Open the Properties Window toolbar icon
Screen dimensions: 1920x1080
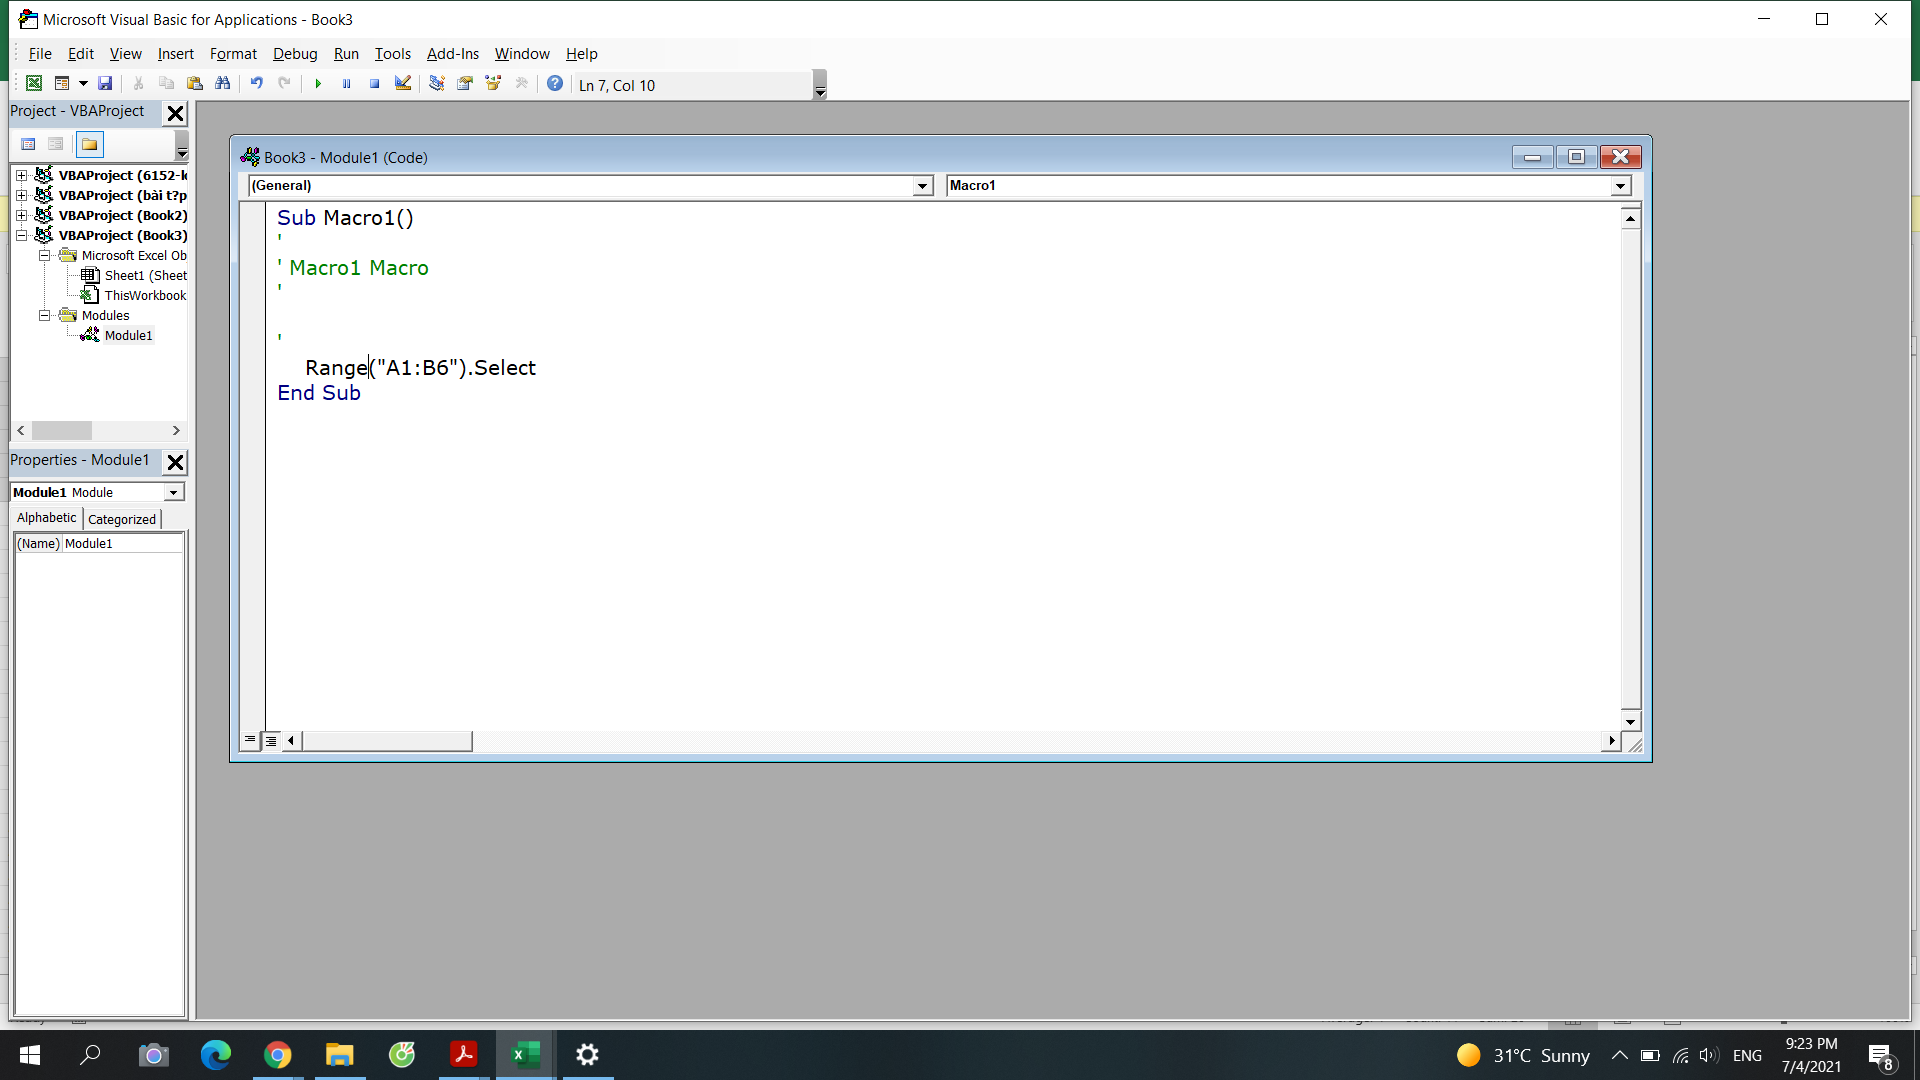point(465,84)
